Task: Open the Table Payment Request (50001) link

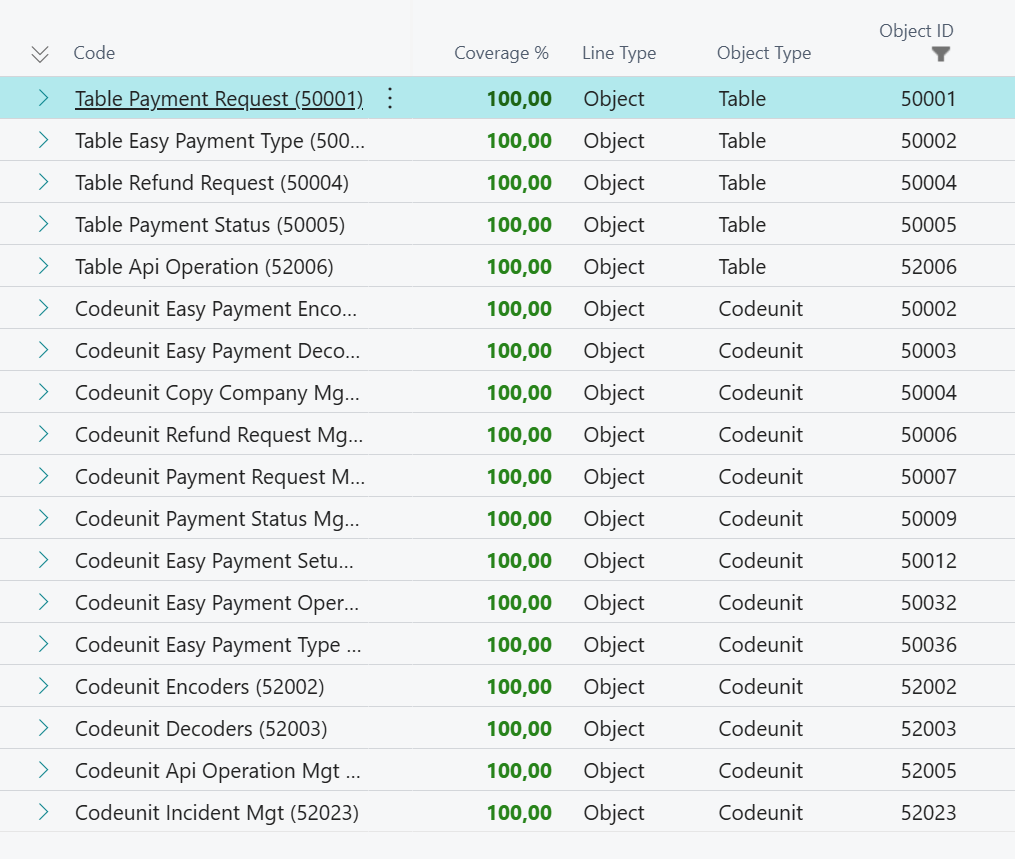Action: pyautogui.click(x=219, y=99)
